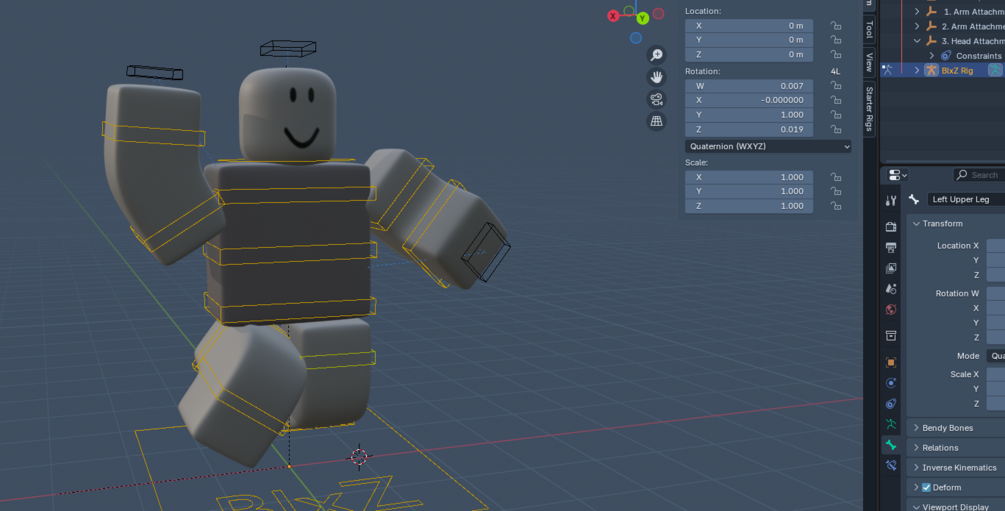Toggle the Scale X lock
This screenshot has height=511, width=1005.
[836, 177]
